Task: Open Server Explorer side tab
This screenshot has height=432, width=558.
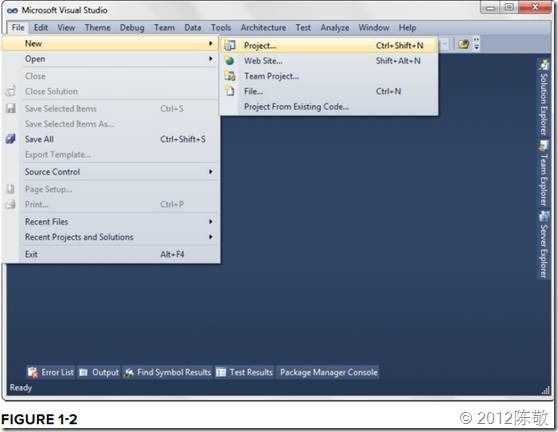Action: (x=543, y=244)
